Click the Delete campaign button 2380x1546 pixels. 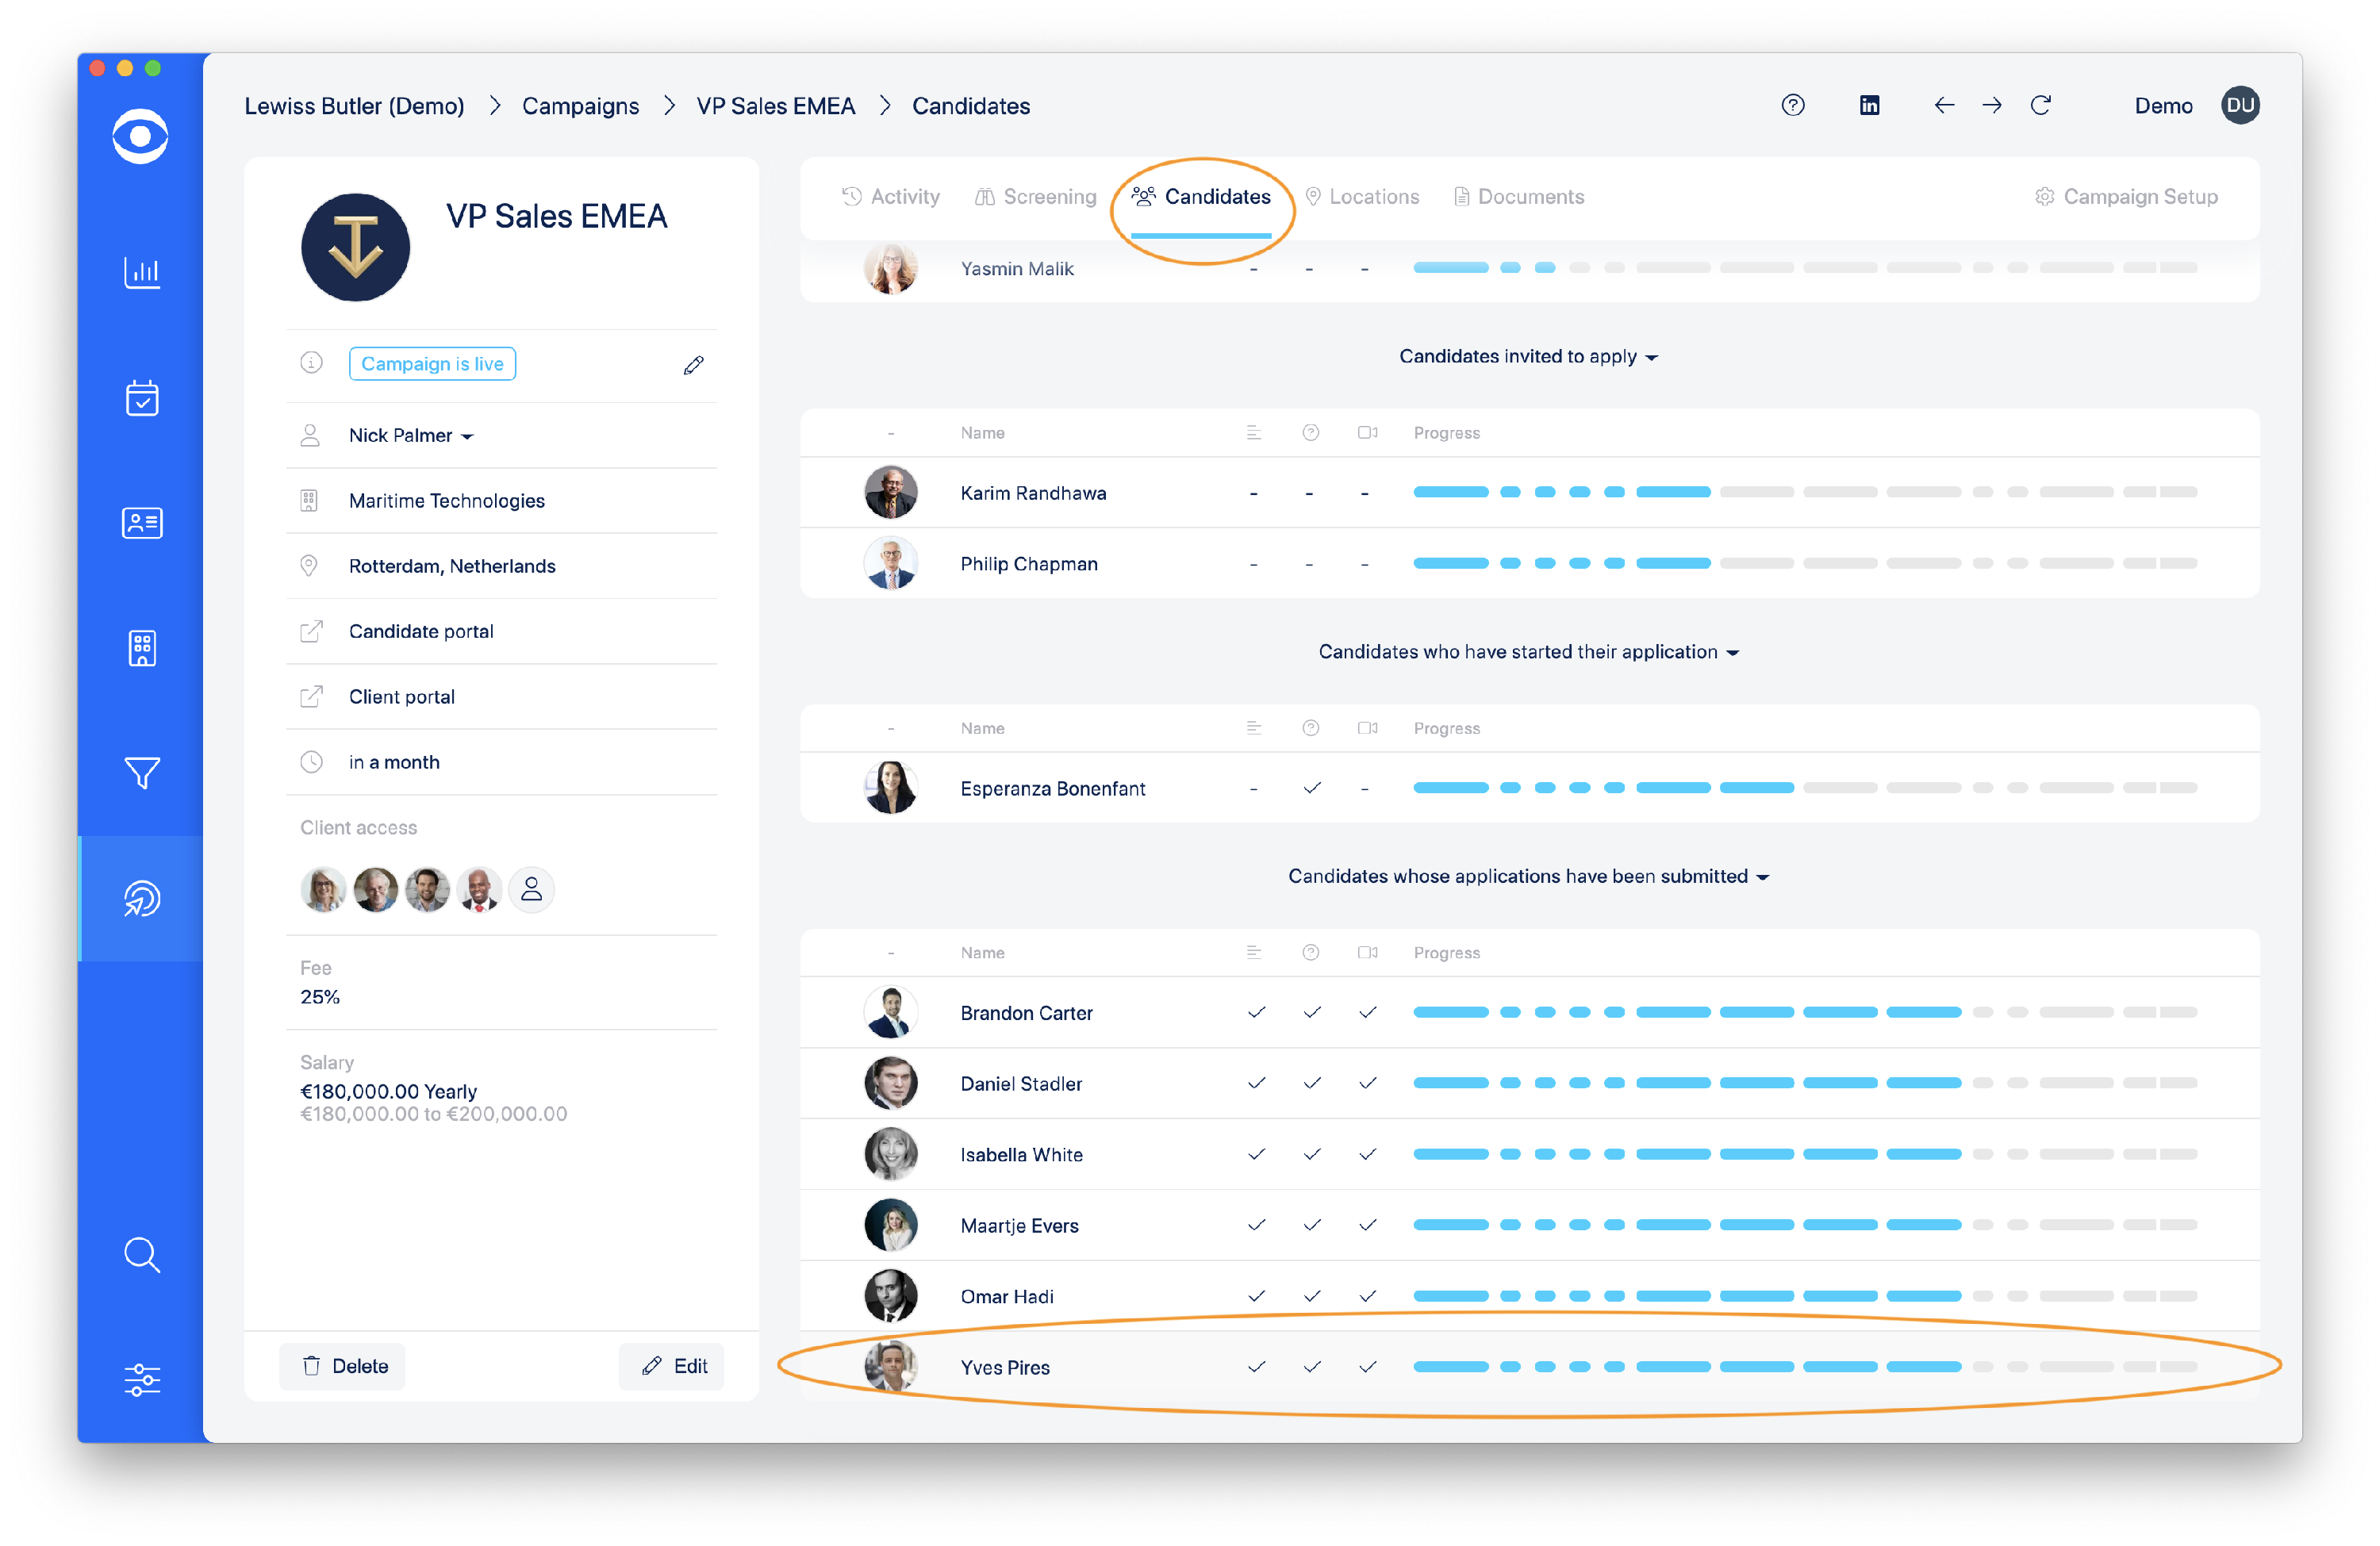coord(343,1366)
